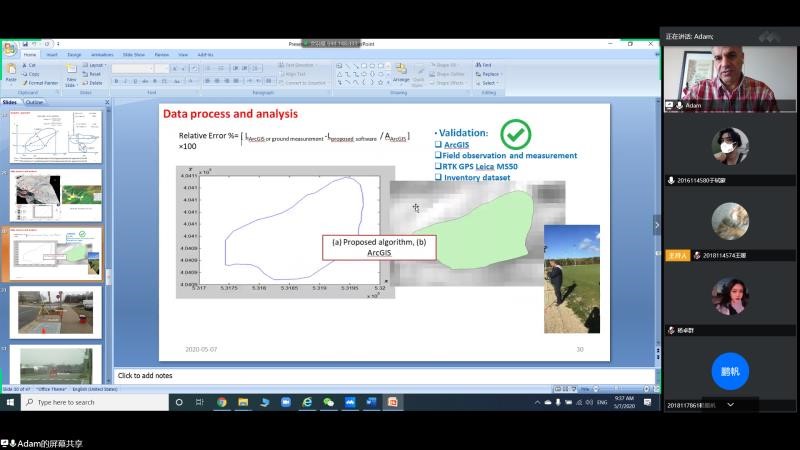Open the Layout dropdown in Slides group
Screen dimensions: 800x450
point(95,64)
